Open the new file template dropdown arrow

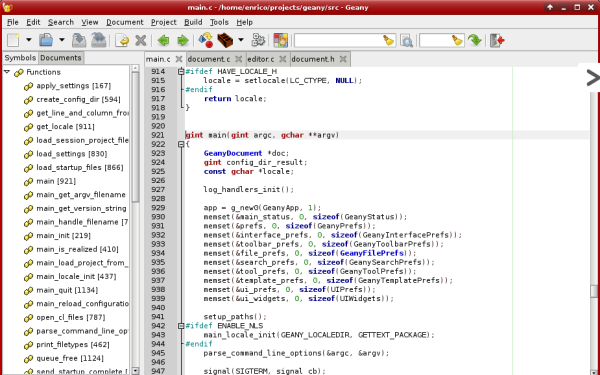[x=29, y=40]
